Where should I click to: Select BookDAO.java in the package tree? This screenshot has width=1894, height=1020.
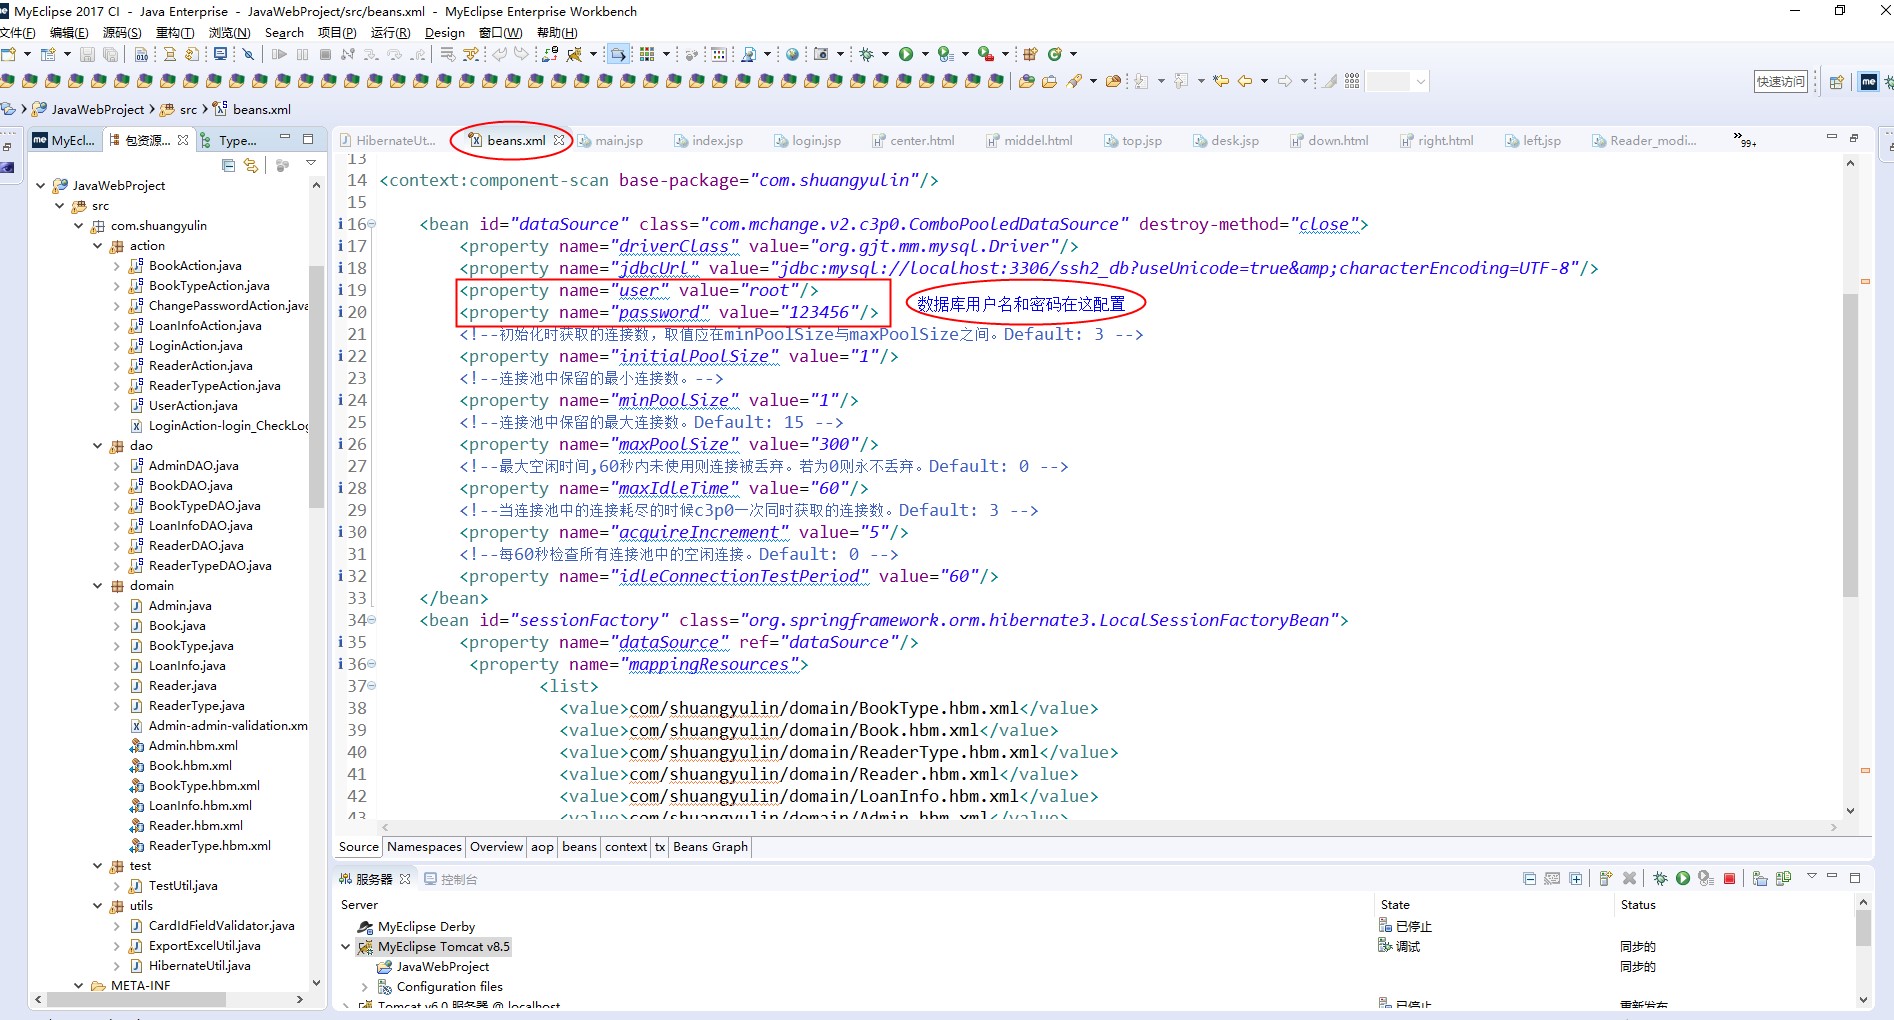[x=190, y=486]
